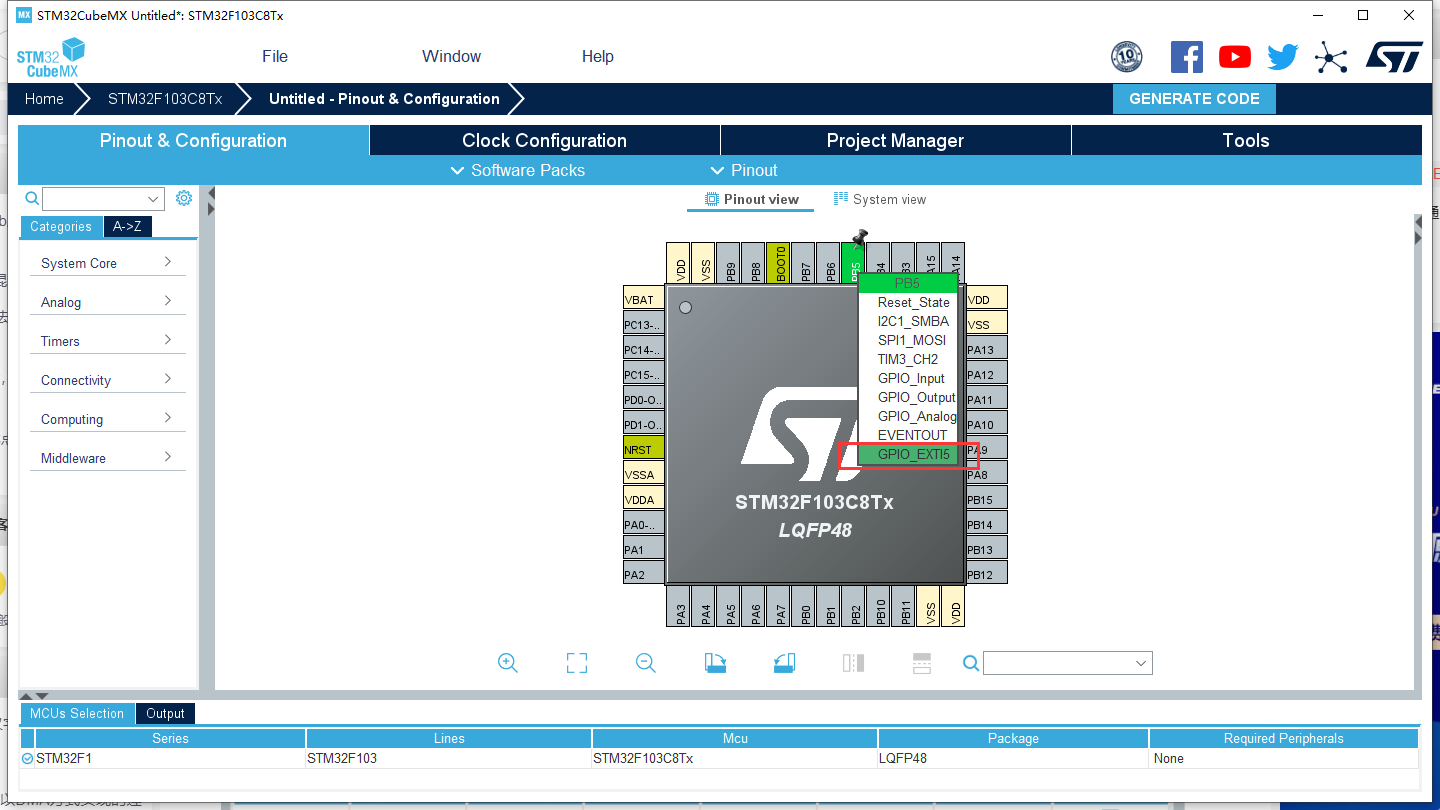Image resolution: width=1440 pixels, height=810 pixels.
Task: Select GPIO_EXTI5 in the pin menu
Action: point(909,454)
